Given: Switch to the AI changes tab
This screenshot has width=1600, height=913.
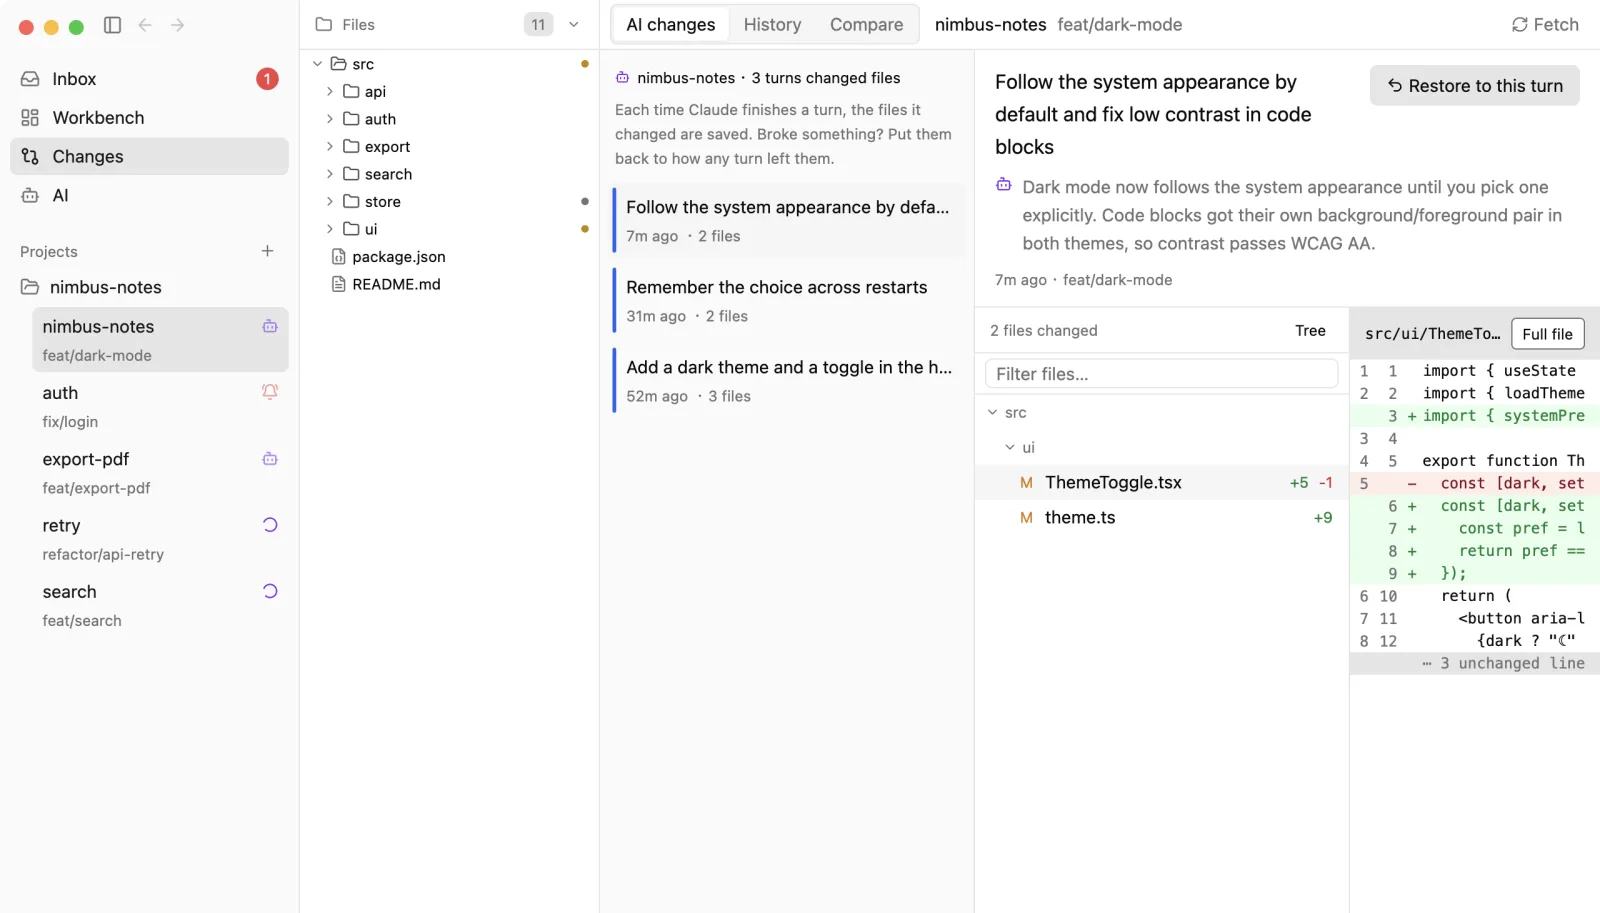Looking at the screenshot, I should click(x=671, y=25).
